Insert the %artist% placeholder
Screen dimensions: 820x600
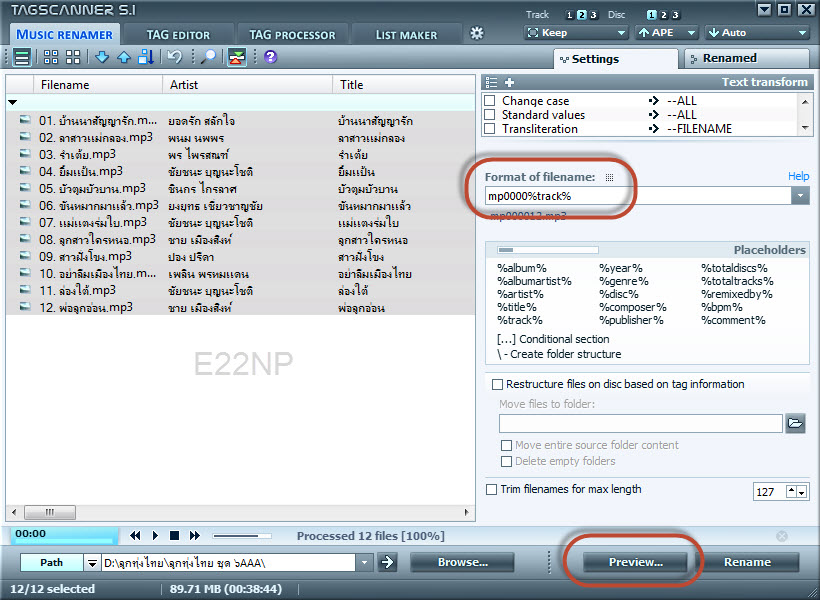pos(520,294)
